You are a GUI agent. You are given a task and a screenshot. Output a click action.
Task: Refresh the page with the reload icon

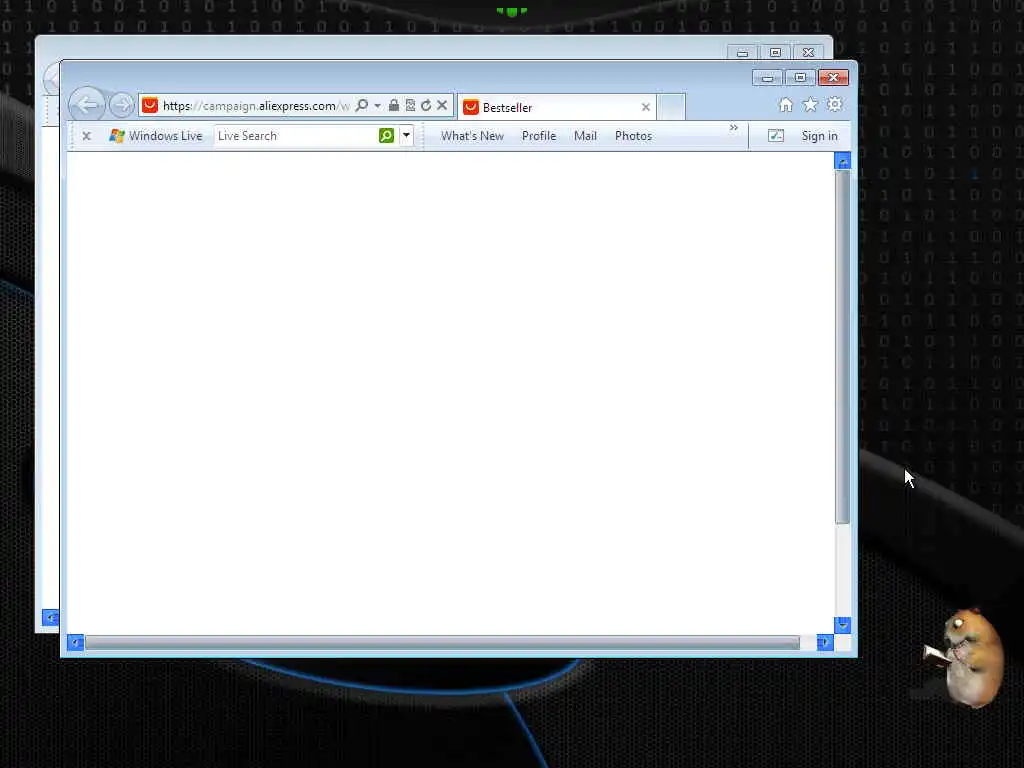[x=426, y=105]
